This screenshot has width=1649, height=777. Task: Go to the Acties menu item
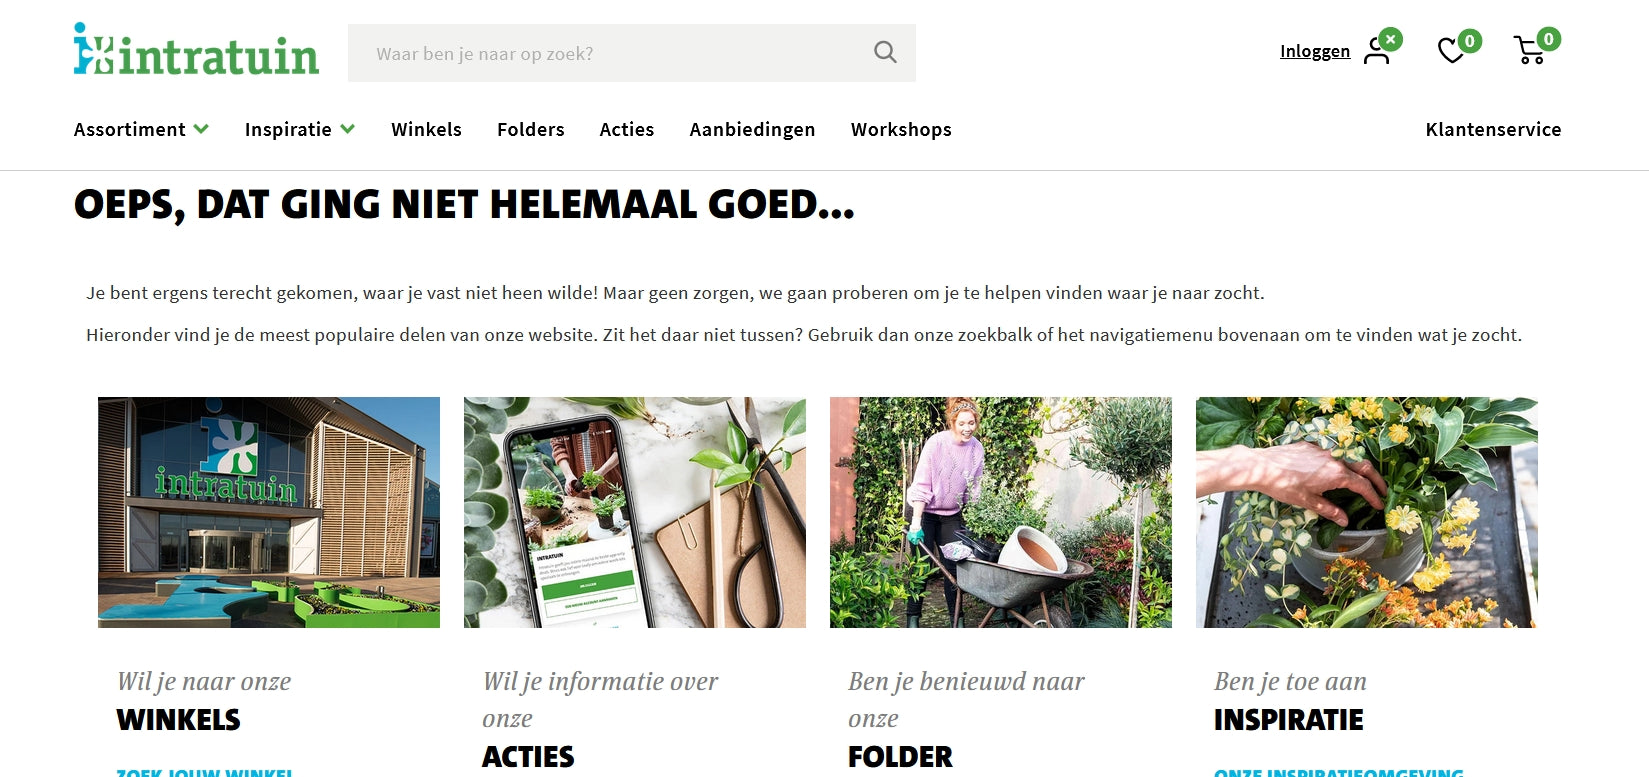pos(626,129)
